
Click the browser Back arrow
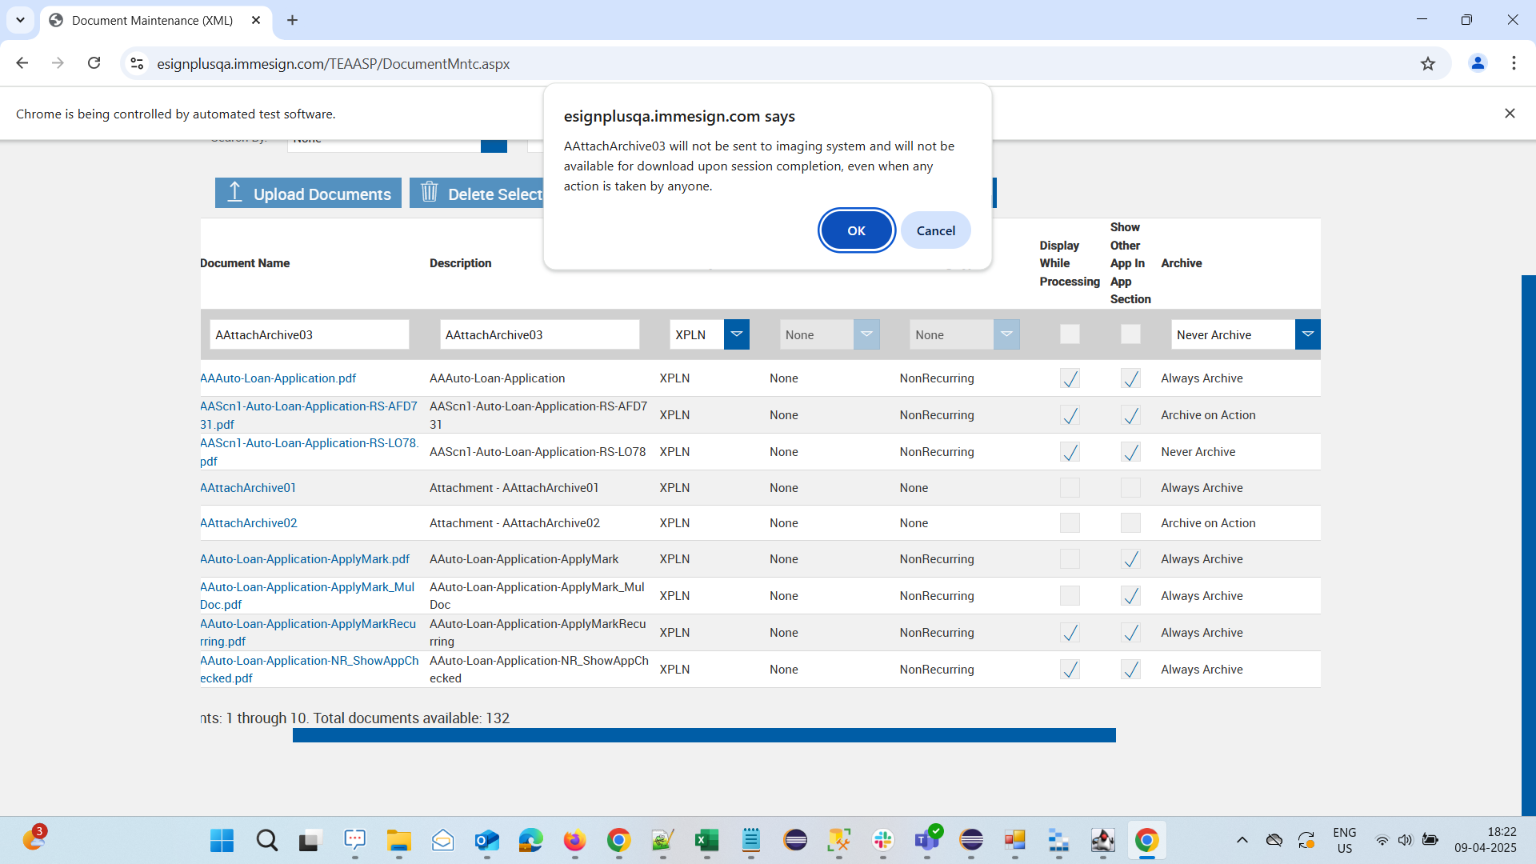coord(22,63)
